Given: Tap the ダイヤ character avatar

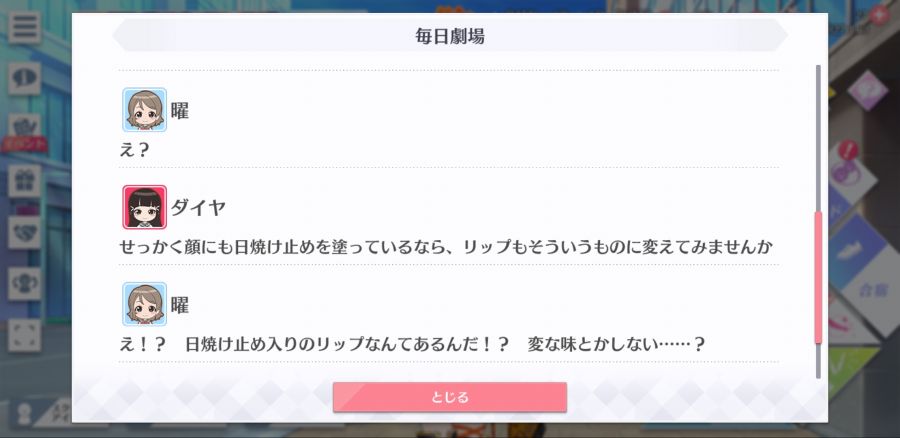Looking at the screenshot, I should [x=145, y=207].
